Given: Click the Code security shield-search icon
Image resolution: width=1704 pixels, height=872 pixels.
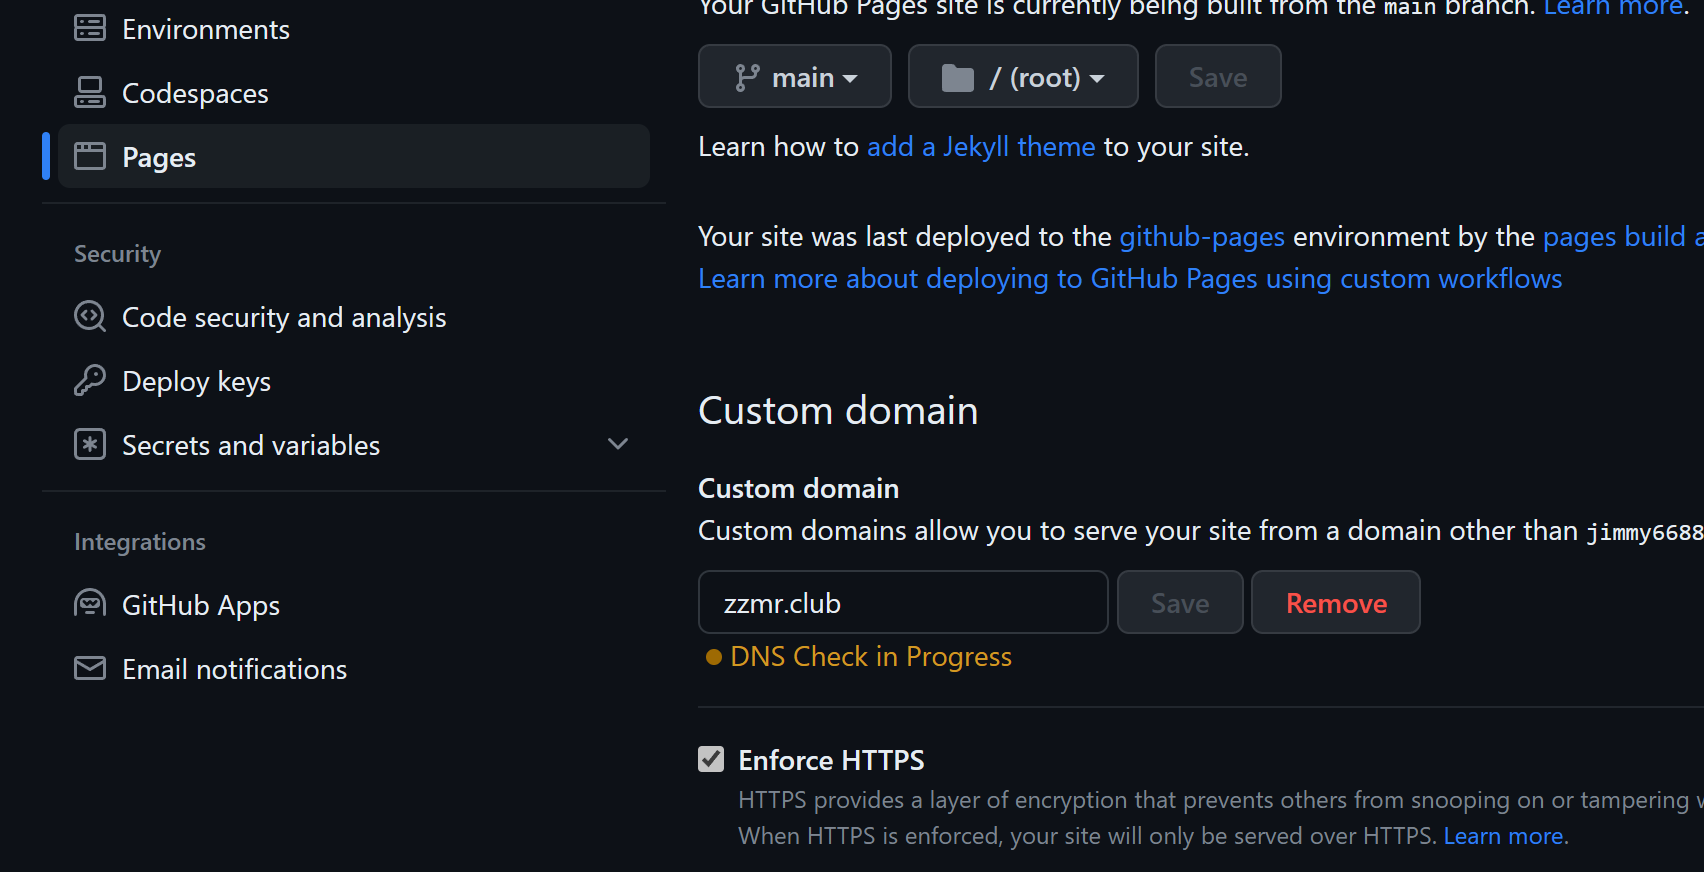Looking at the screenshot, I should pos(90,317).
